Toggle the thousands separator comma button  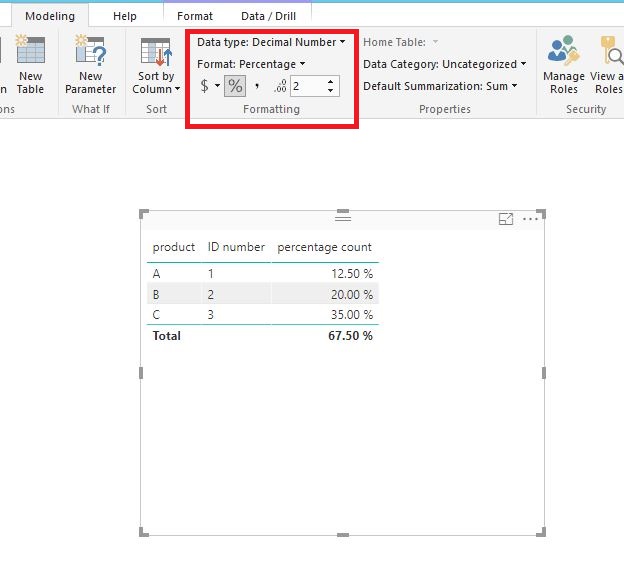[257, 86]
